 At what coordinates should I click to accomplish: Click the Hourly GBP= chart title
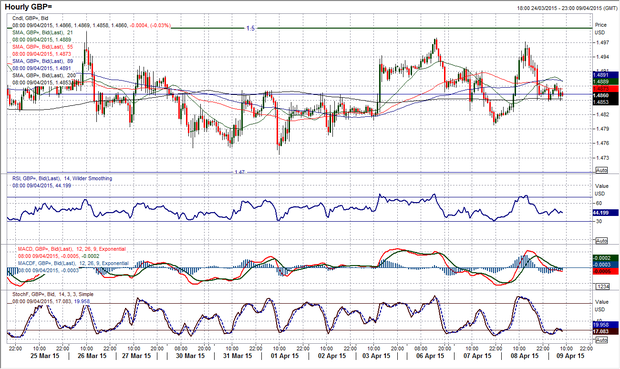(x=28, y=7)
